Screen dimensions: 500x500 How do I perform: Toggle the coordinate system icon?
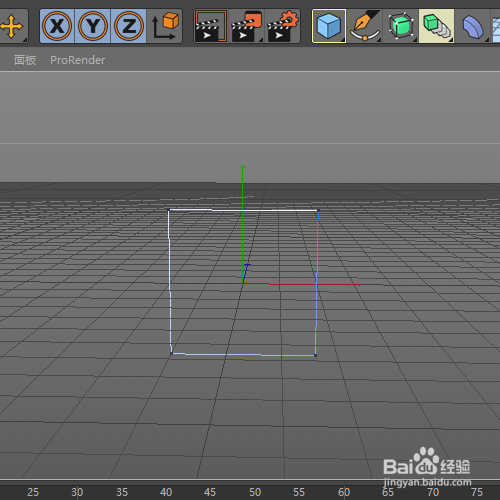165,26
